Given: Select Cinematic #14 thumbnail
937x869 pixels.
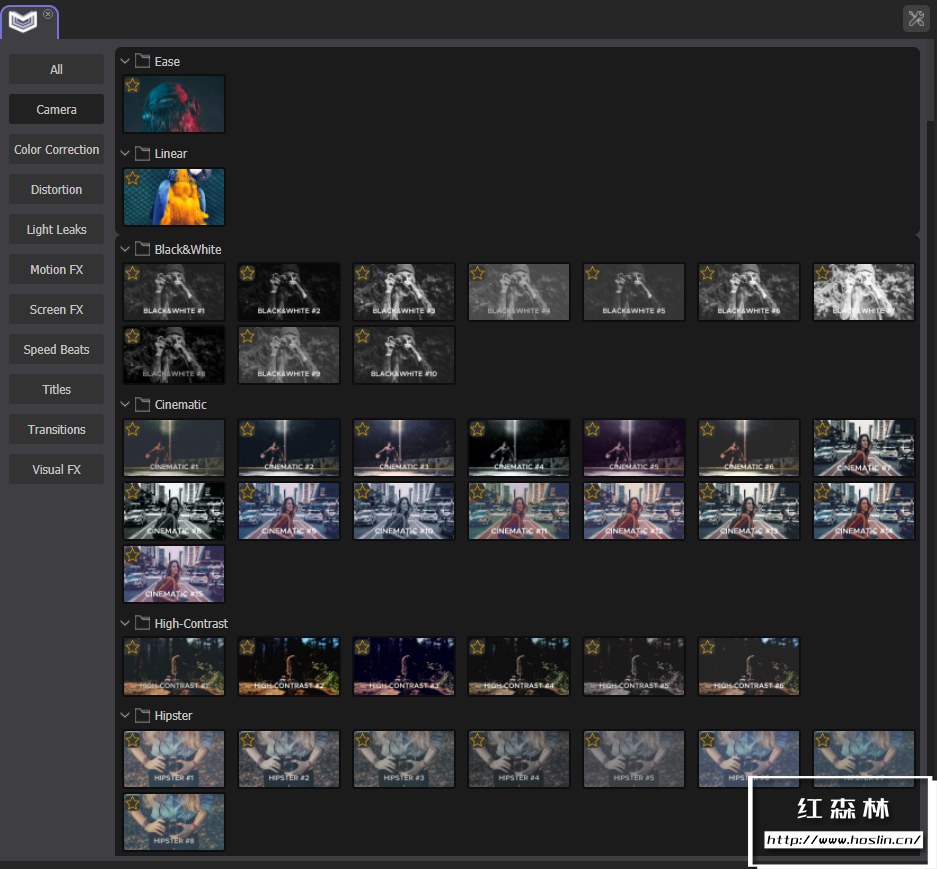Looking at the screenshot, I should 864,511.
